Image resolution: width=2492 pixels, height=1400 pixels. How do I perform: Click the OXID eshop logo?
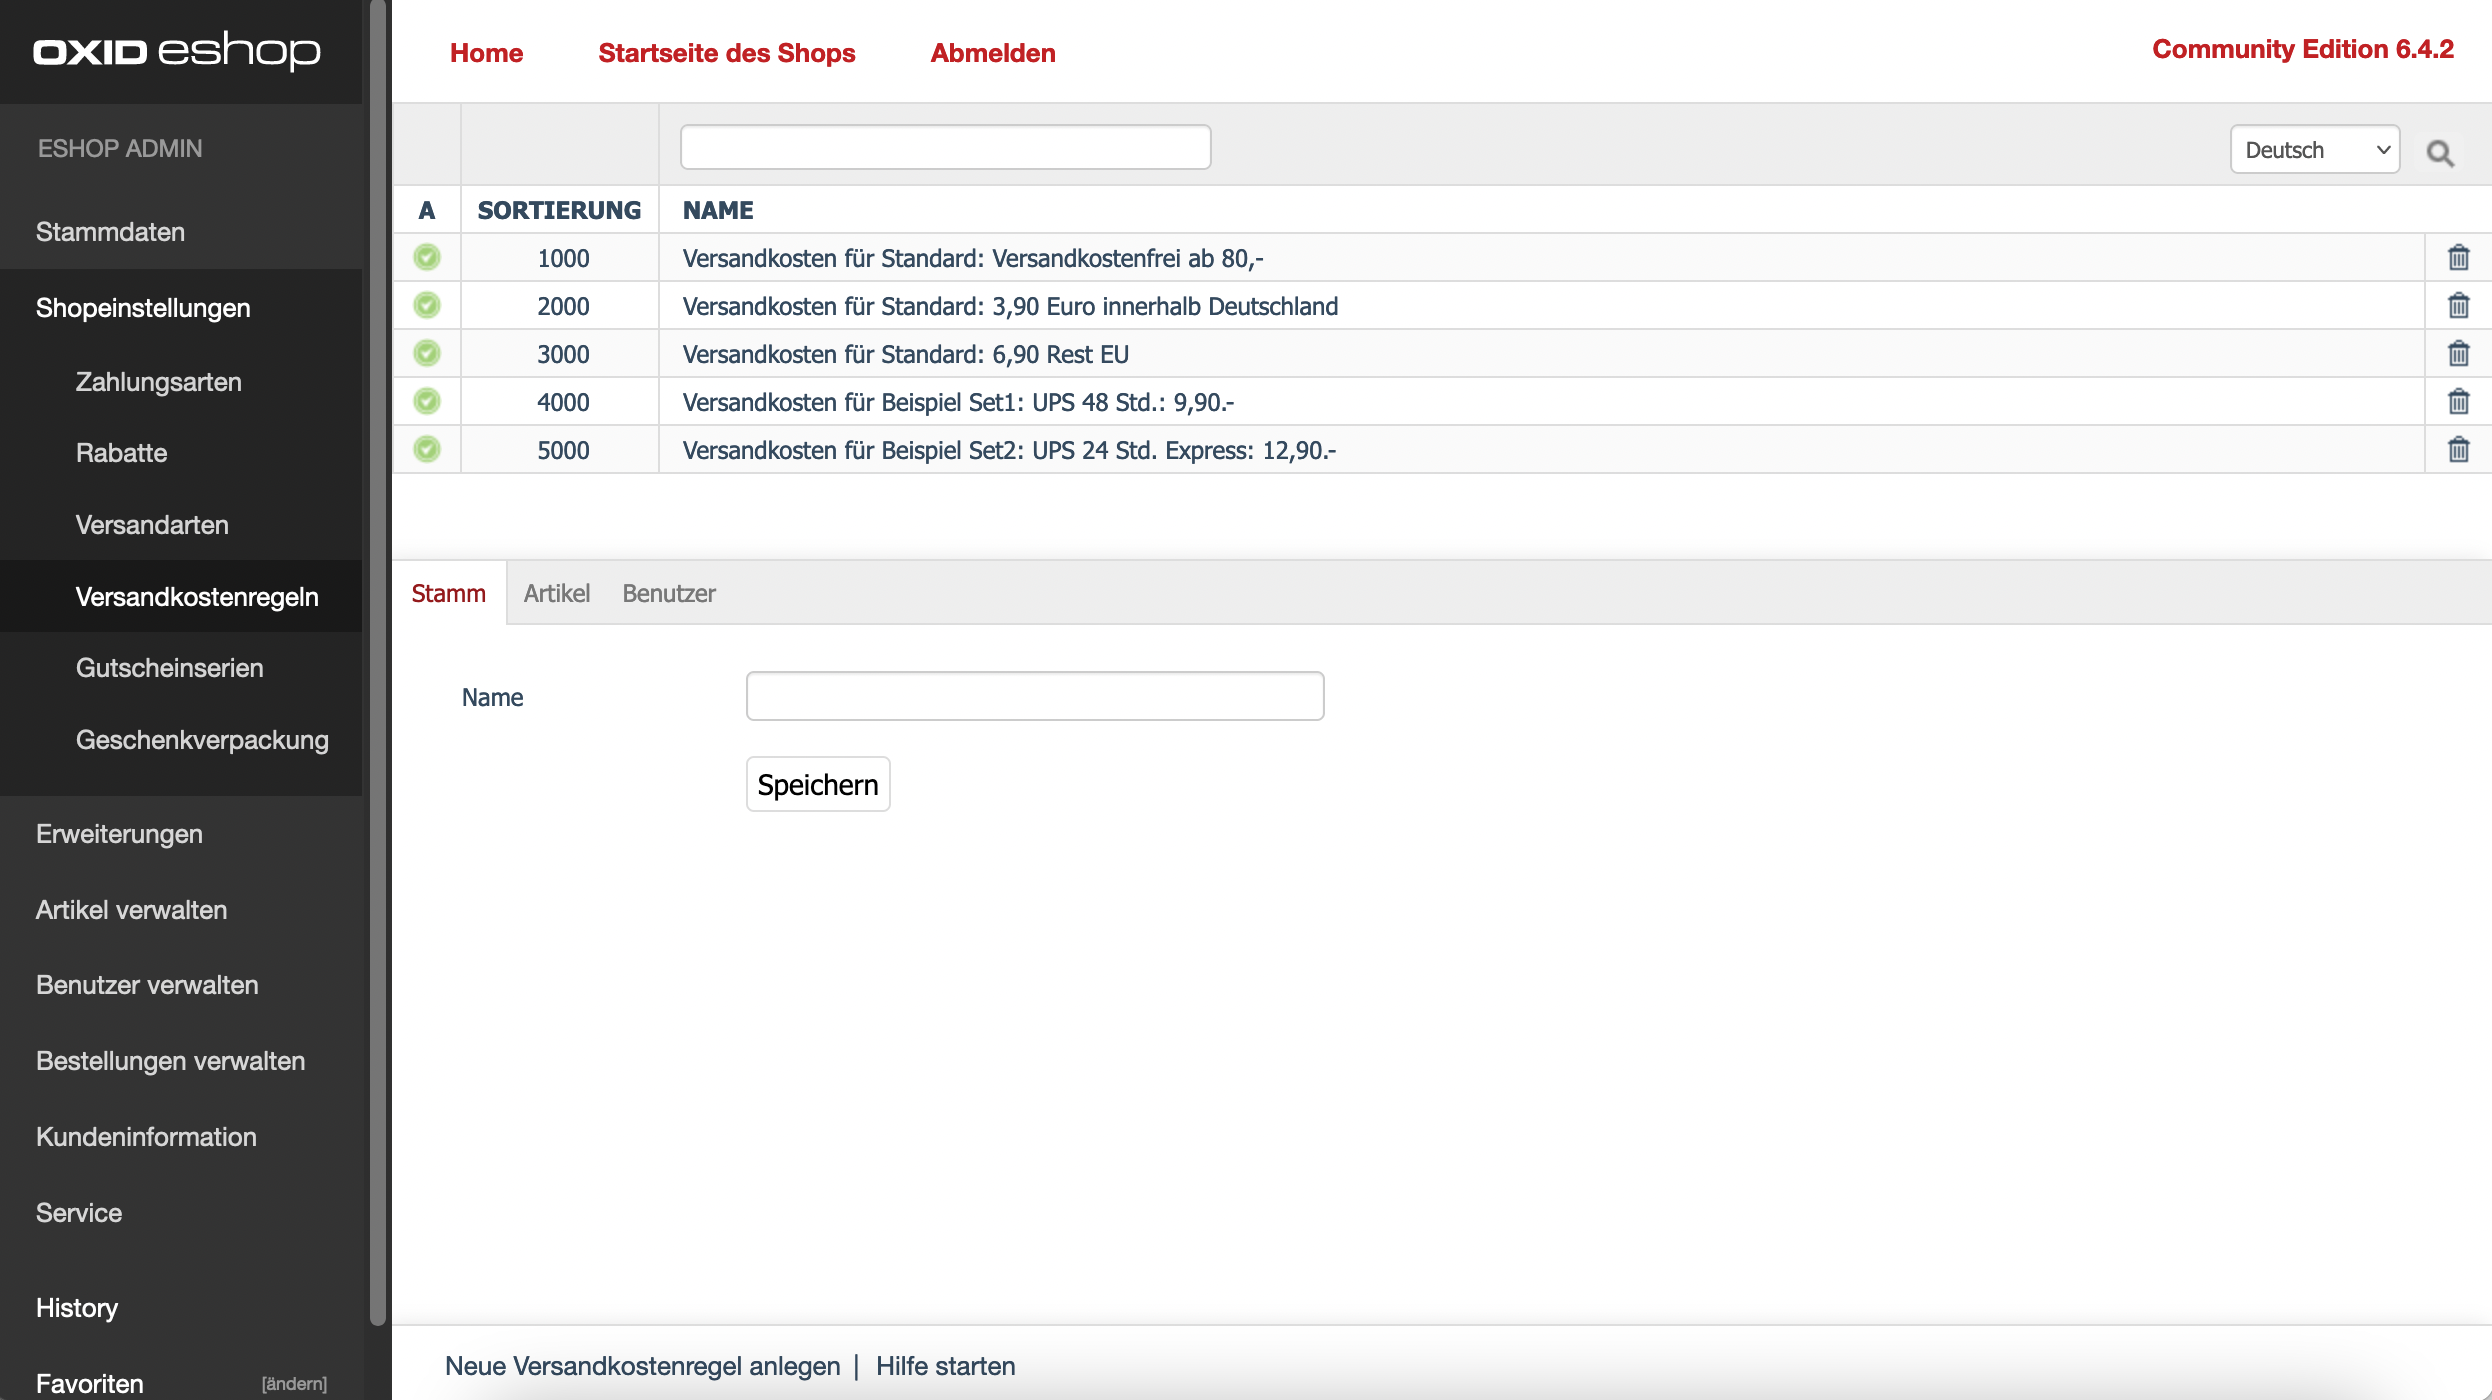pos(177,50)
